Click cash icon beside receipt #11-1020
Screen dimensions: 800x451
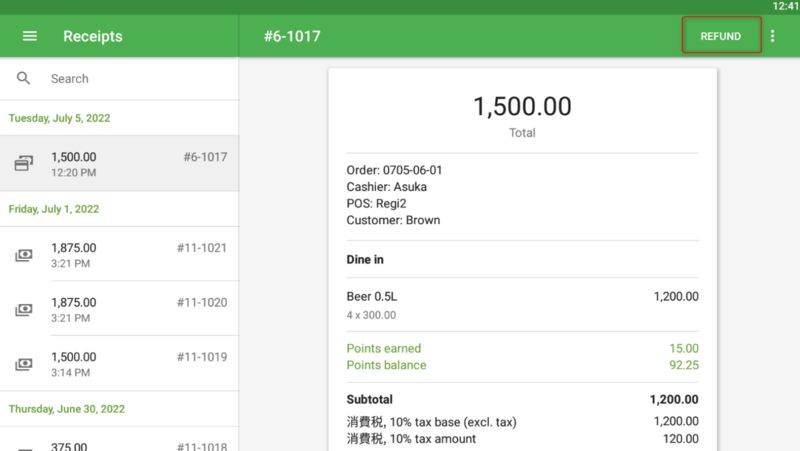23,310
